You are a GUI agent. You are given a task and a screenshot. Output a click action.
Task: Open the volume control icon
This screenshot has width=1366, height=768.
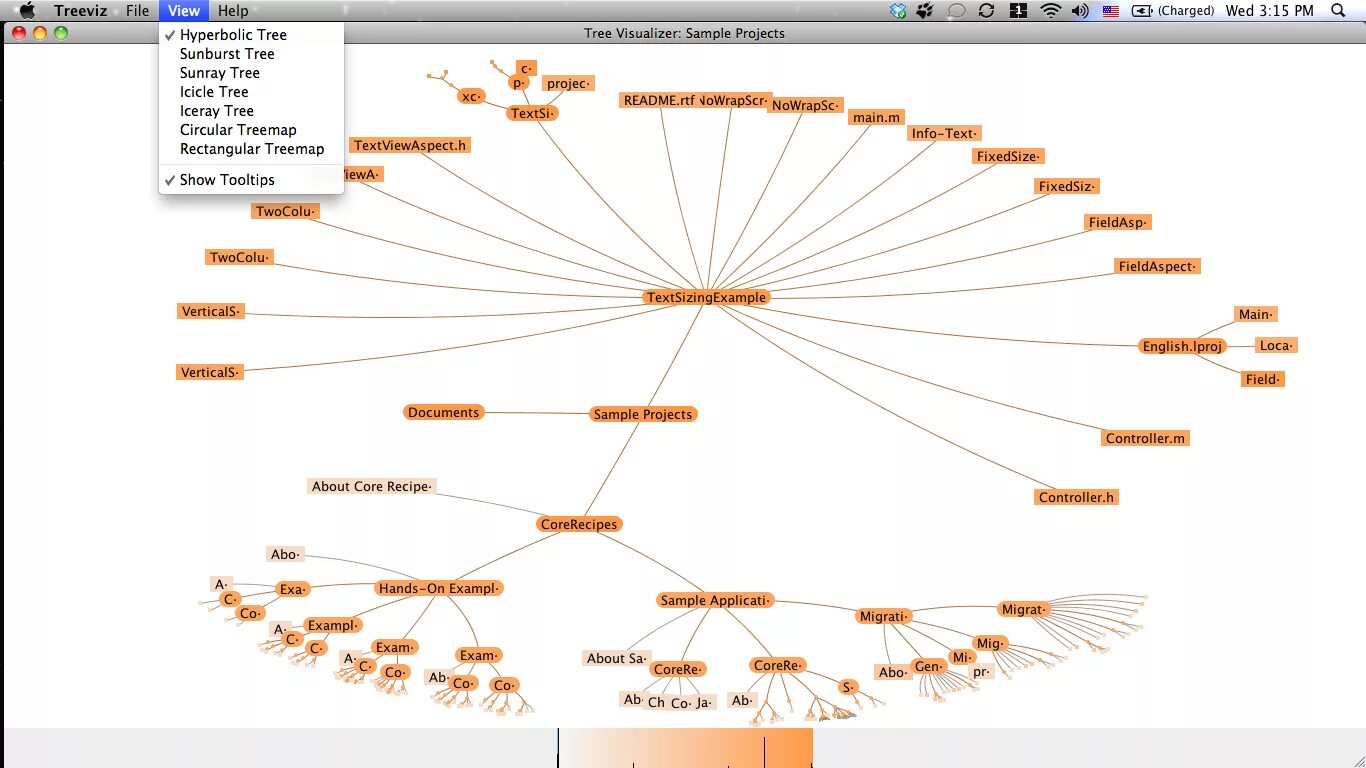point(1080,11)
